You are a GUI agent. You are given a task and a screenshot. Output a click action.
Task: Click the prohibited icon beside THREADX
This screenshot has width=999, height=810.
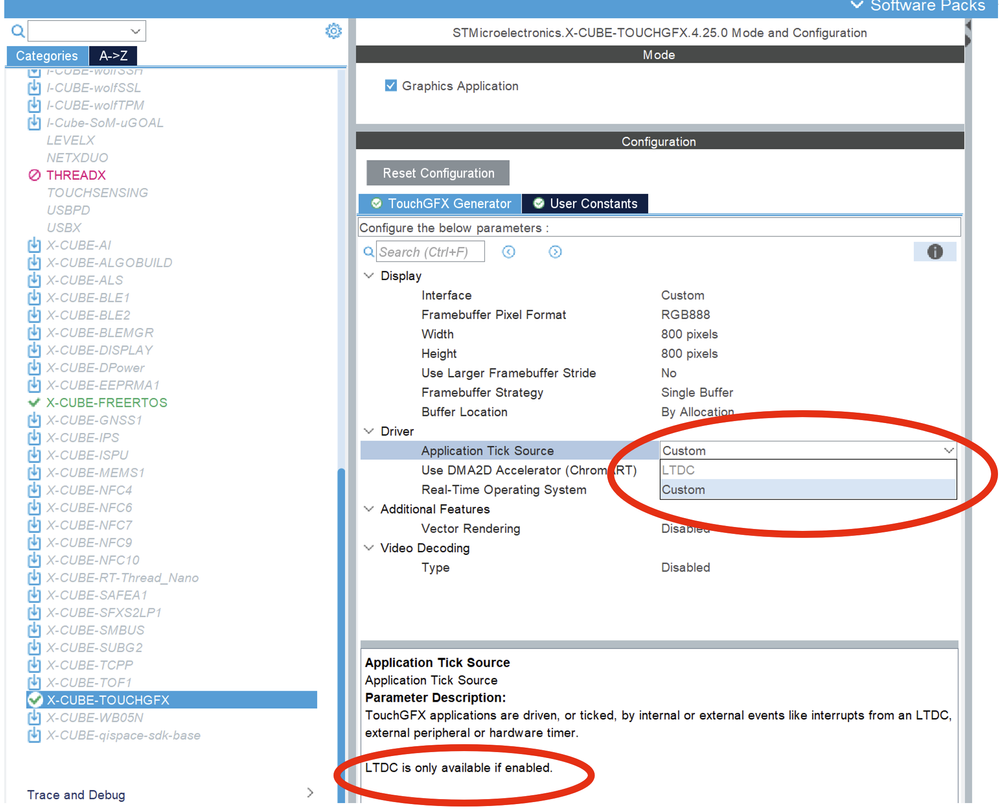tap(34, 175)
